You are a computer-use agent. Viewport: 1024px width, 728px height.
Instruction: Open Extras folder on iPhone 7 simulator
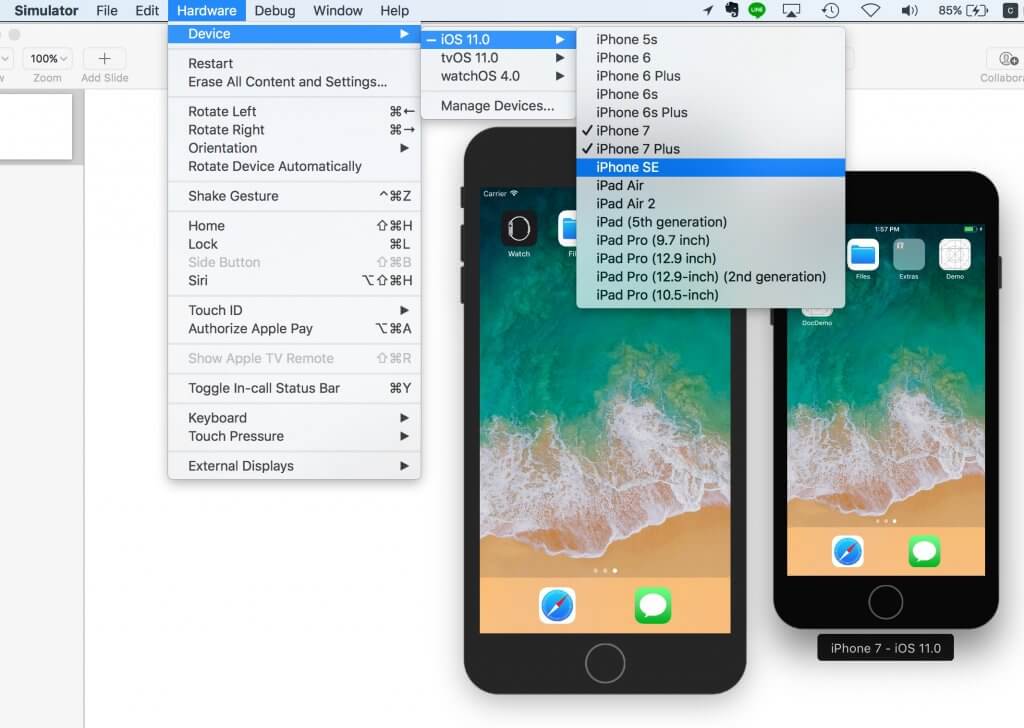click(908, 255)
